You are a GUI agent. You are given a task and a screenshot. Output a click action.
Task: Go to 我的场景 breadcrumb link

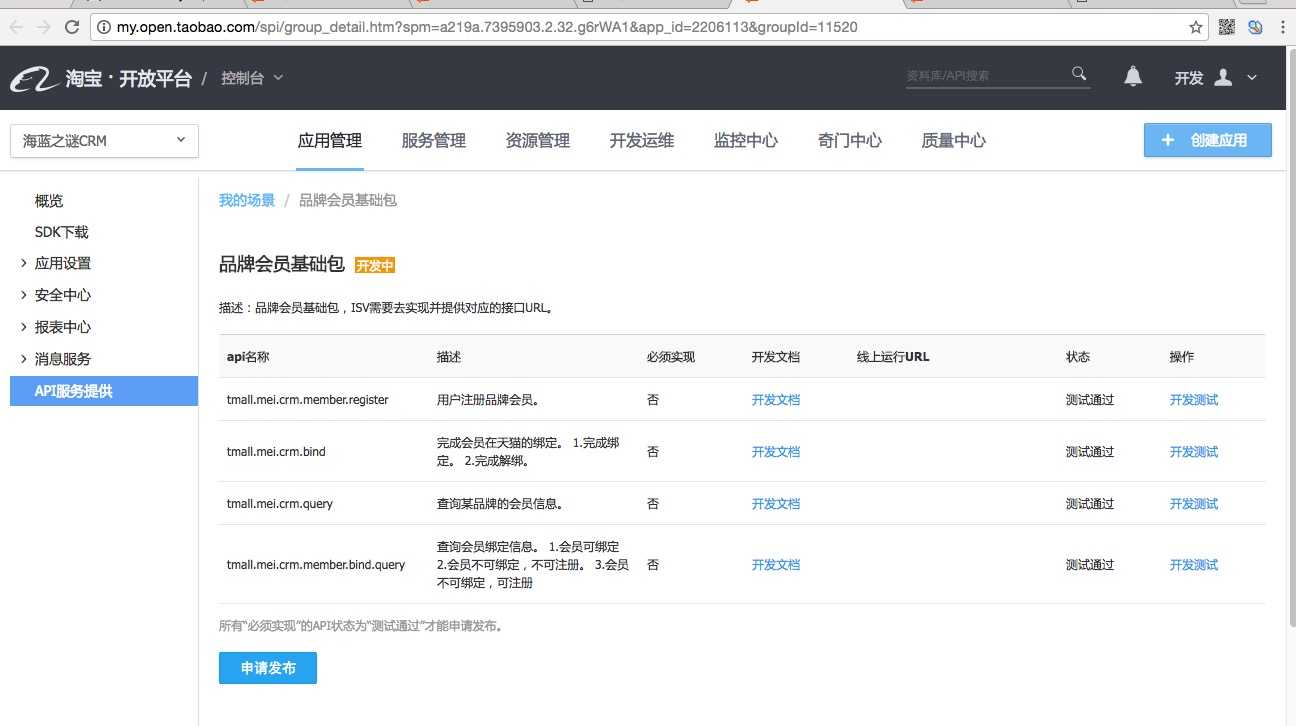(x=247, y=201)
